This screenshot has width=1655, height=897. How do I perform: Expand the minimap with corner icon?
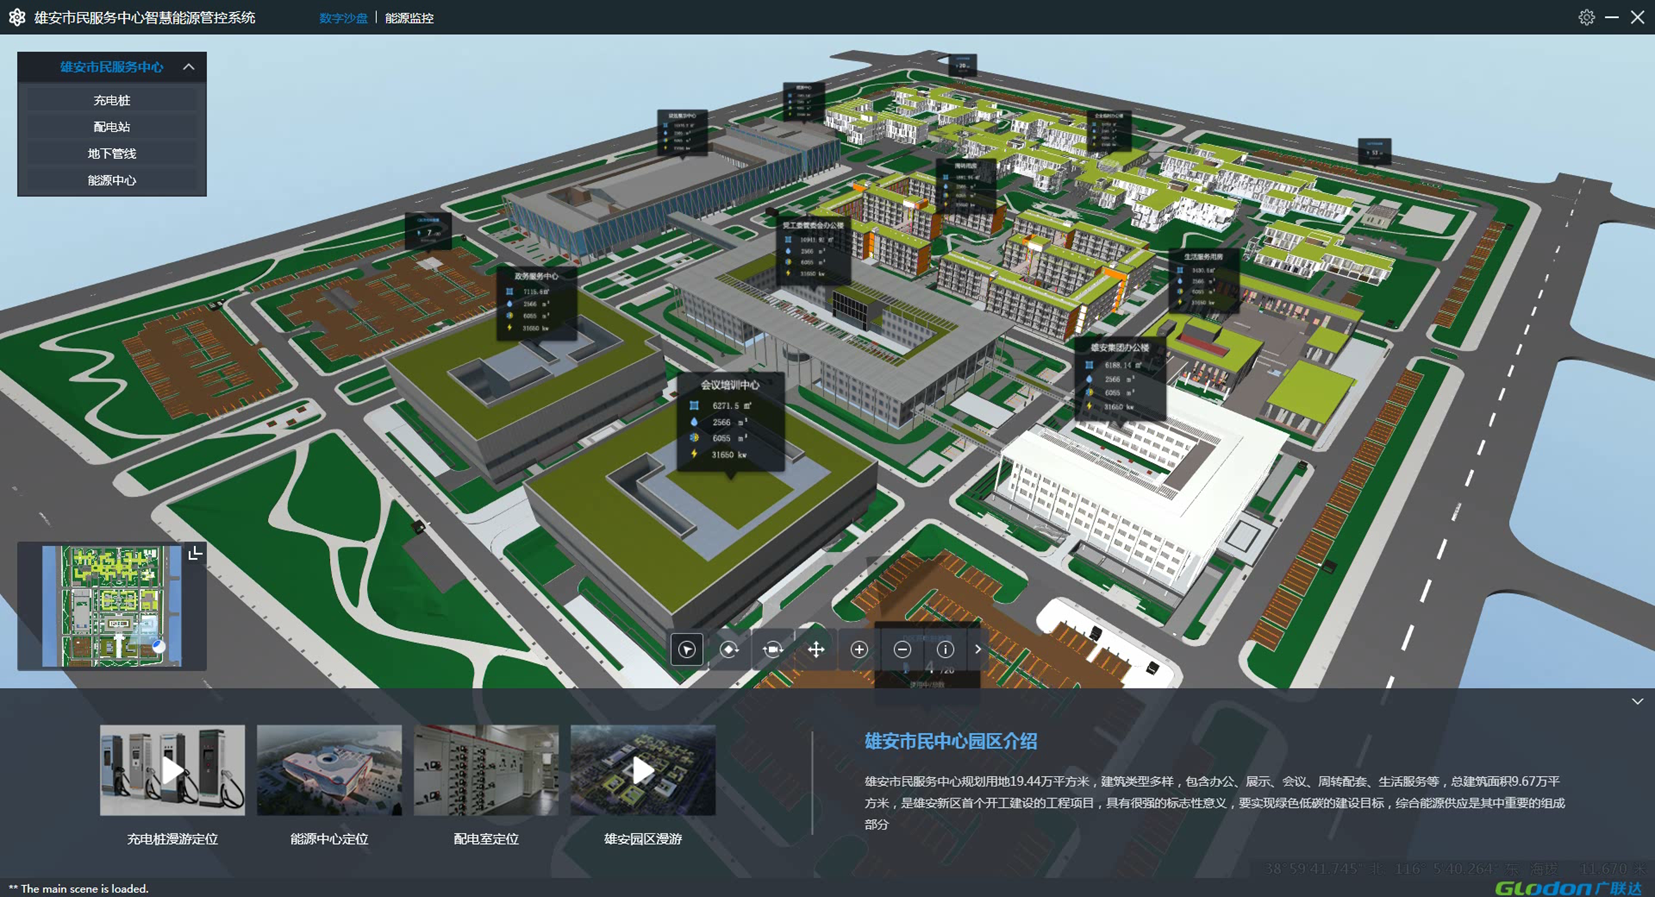point(195,553)
